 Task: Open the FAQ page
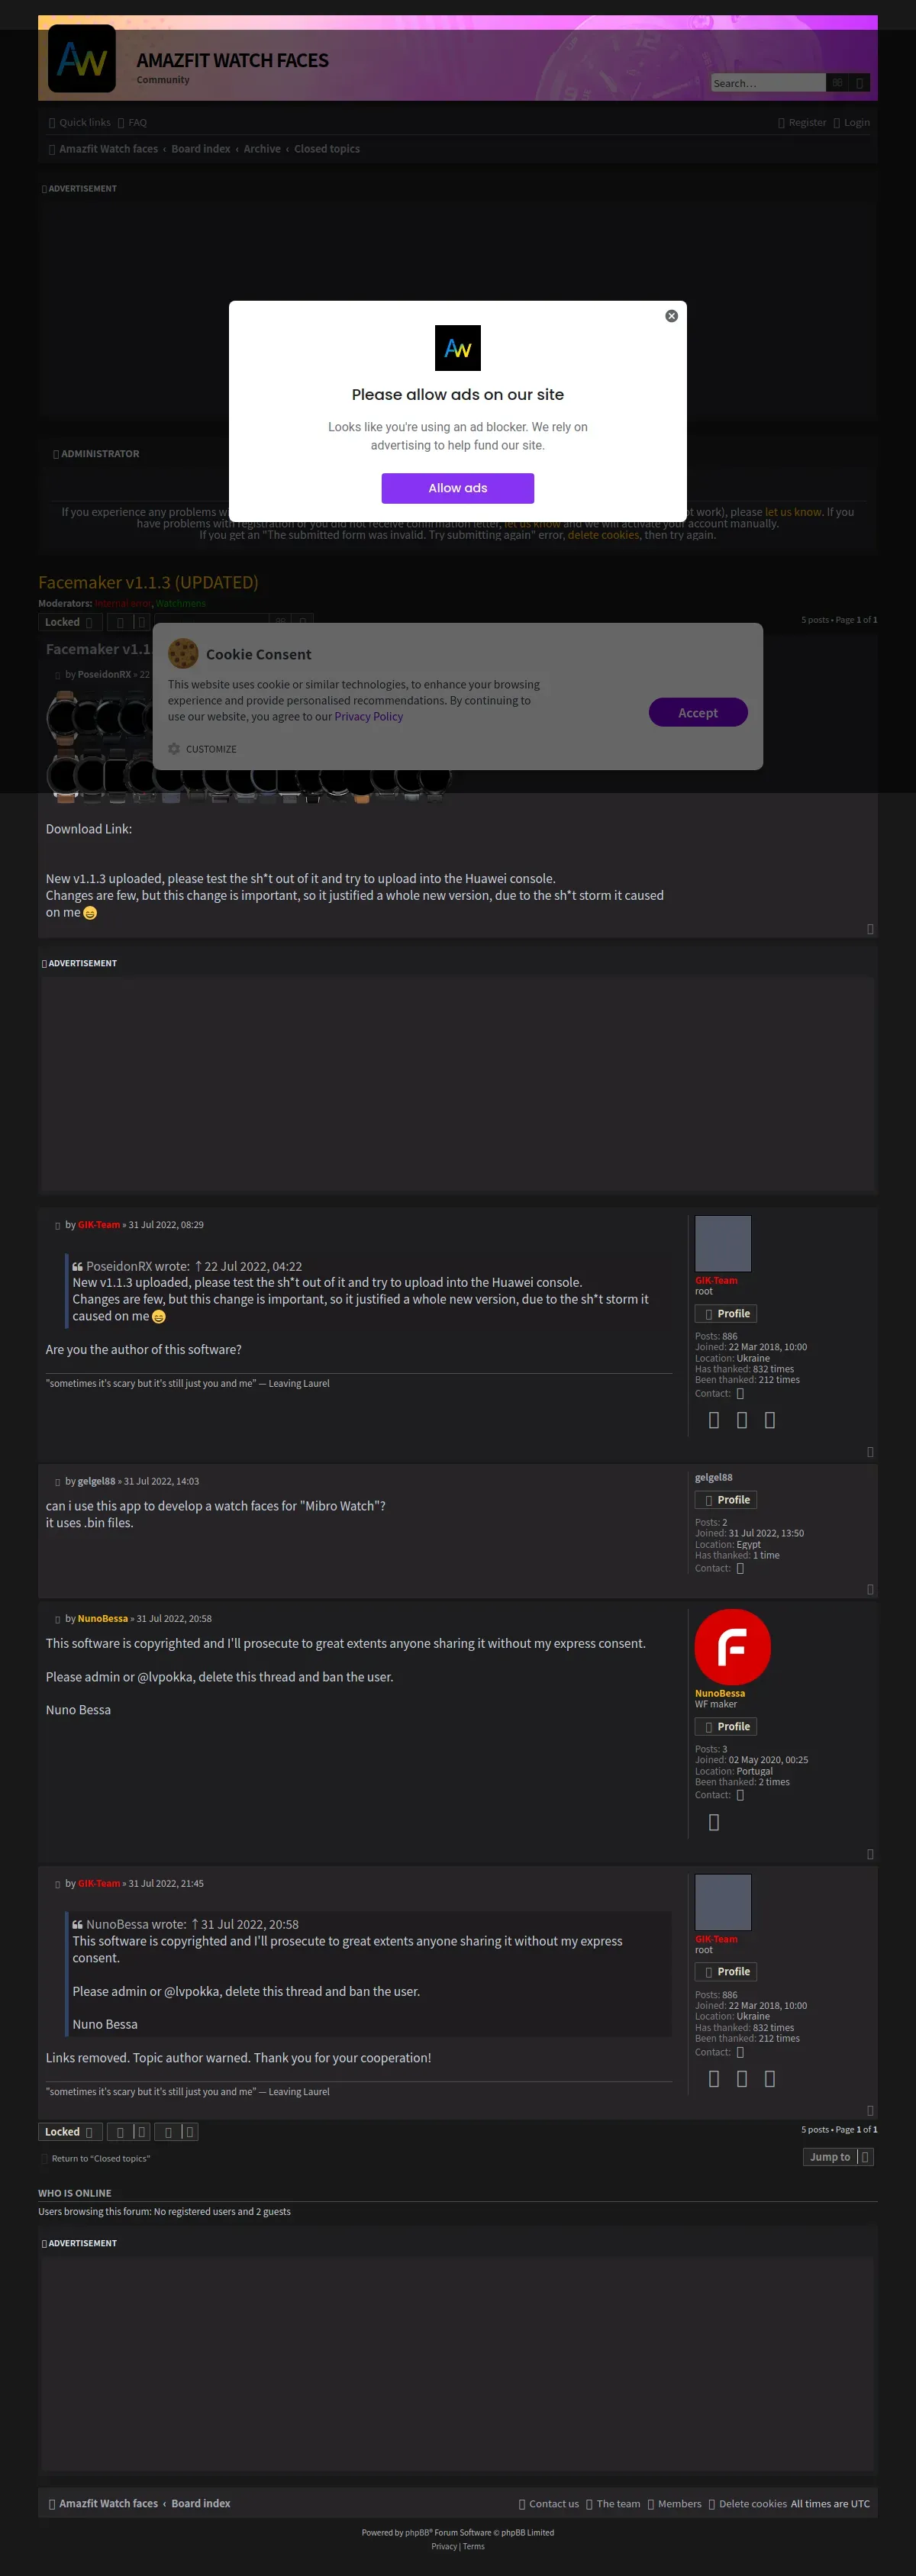(132, 122)
